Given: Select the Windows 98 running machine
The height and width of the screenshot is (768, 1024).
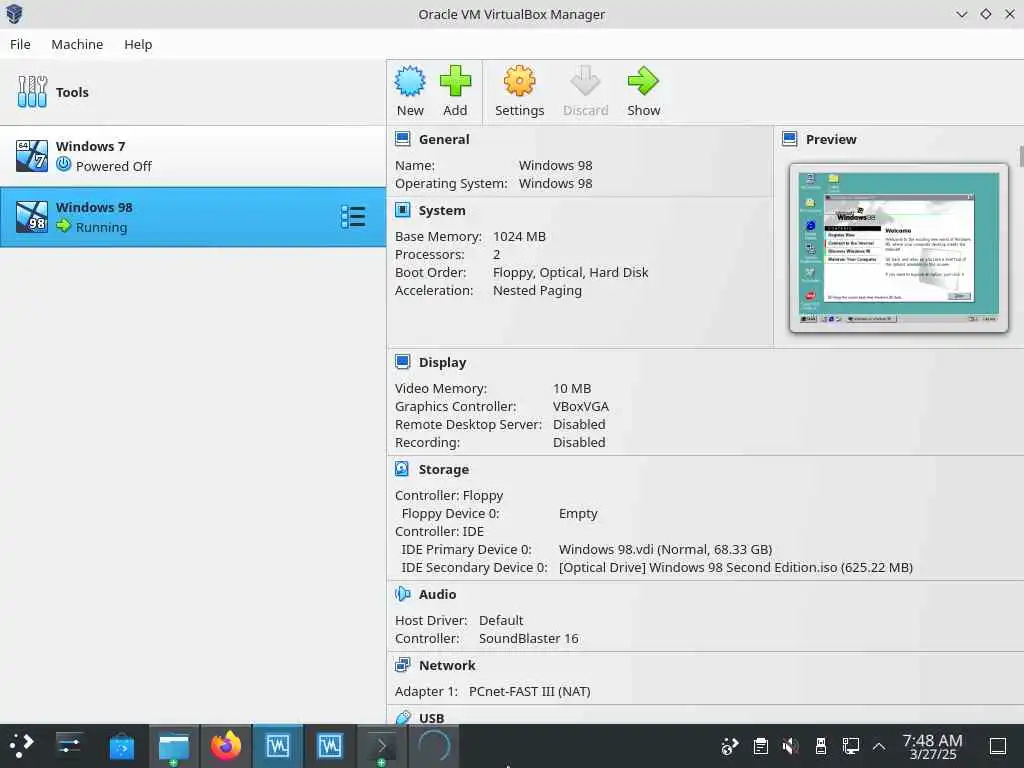Looking at the screenshot, I should (x=193, y=217).
